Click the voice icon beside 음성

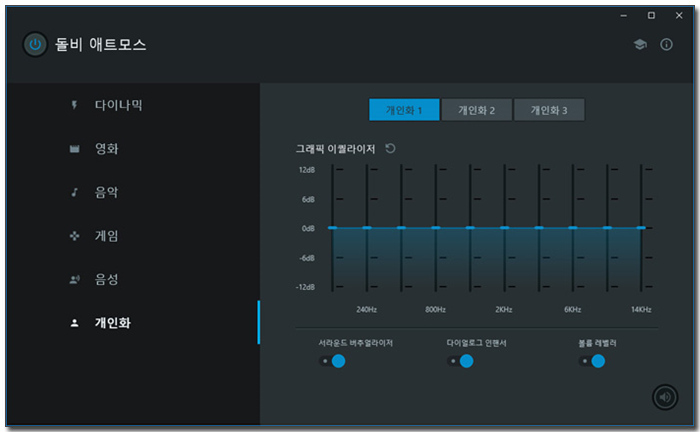click(x=75, y=279)
